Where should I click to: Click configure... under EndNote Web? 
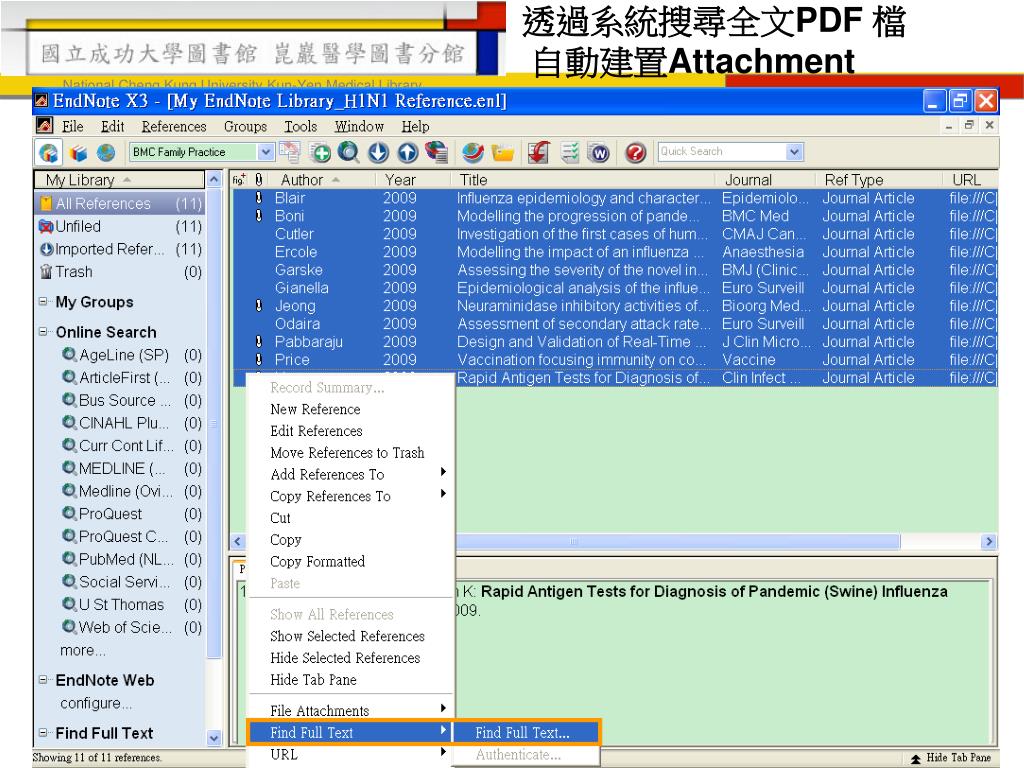click(x=96, y=703)
